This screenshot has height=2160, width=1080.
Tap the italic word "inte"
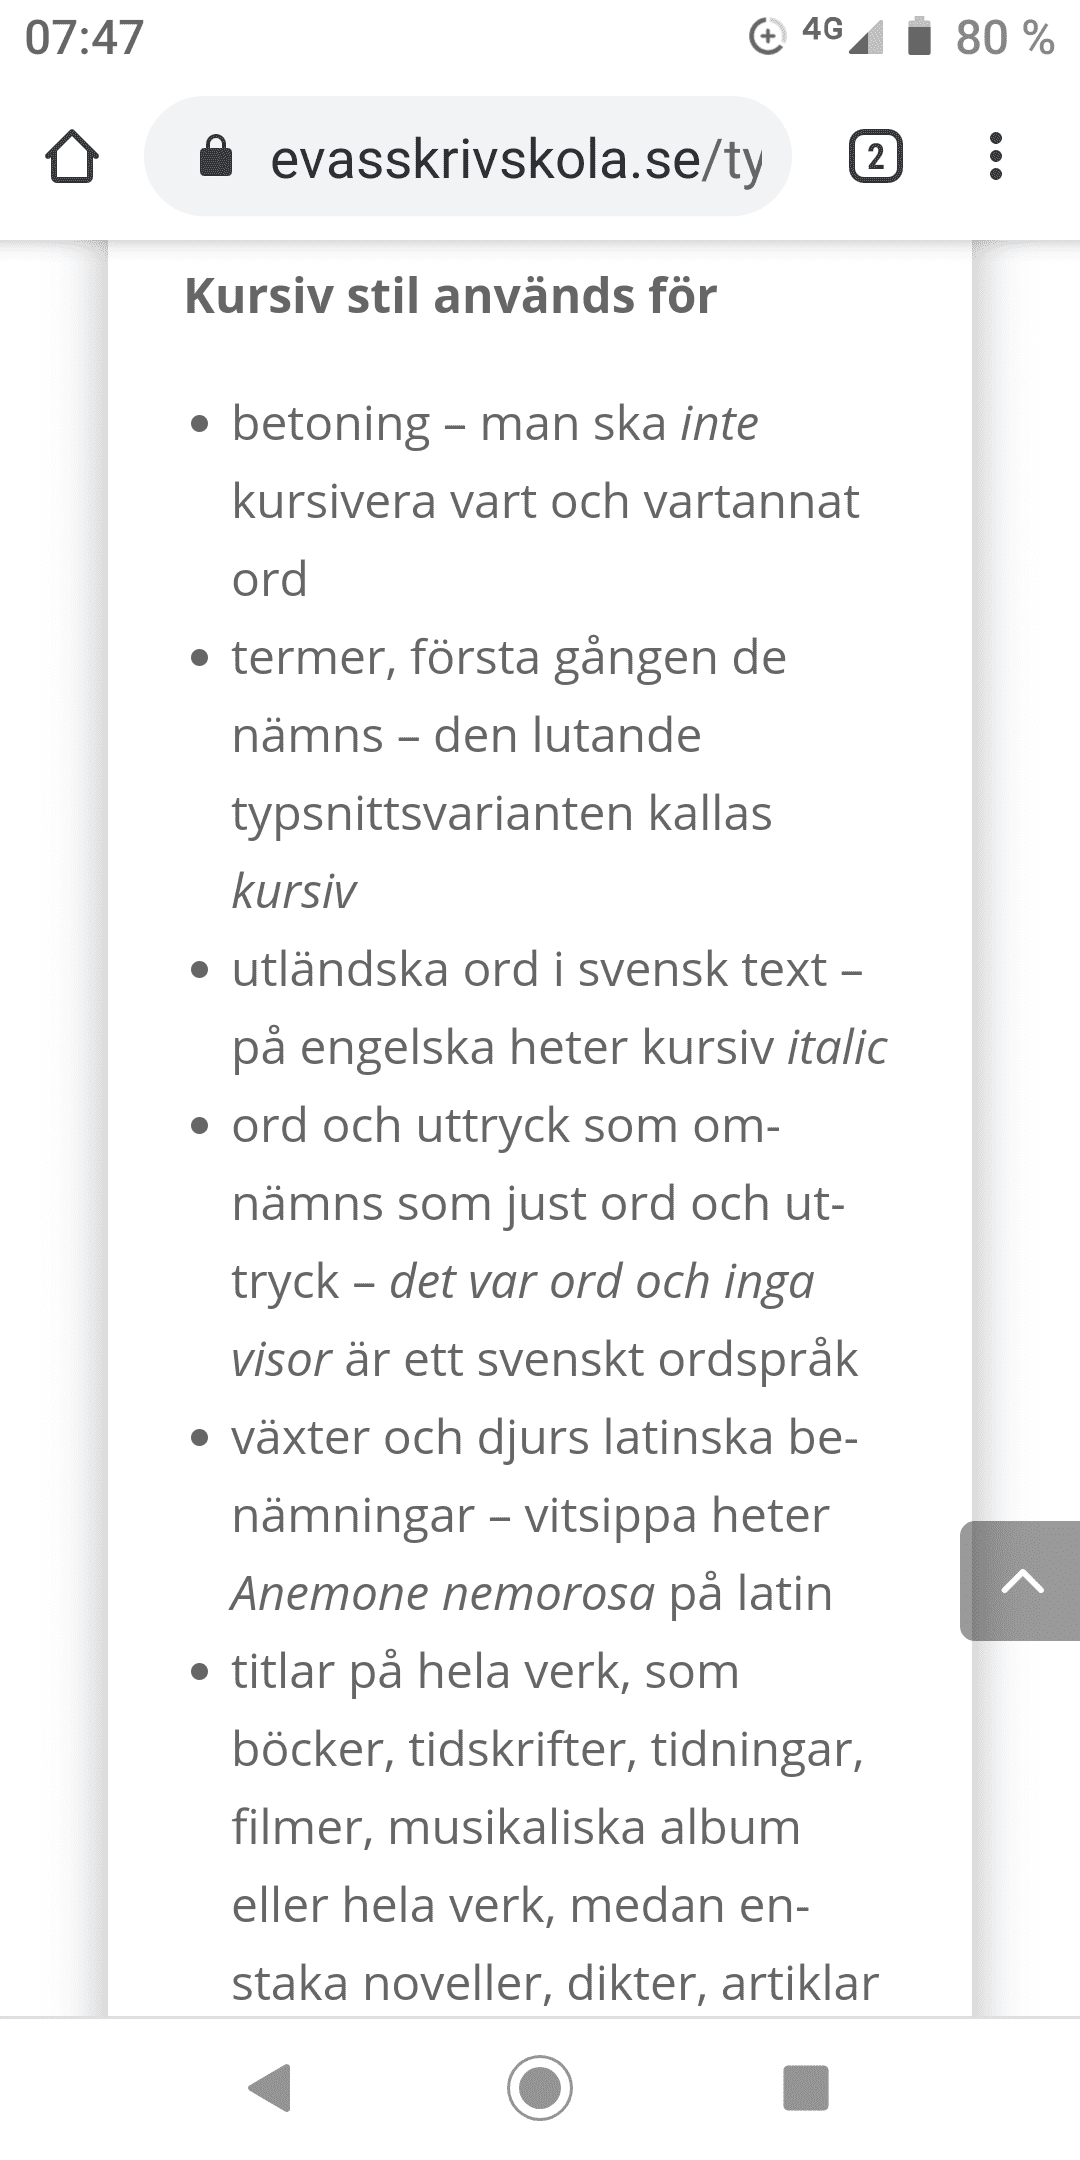[x=719, y=423]
